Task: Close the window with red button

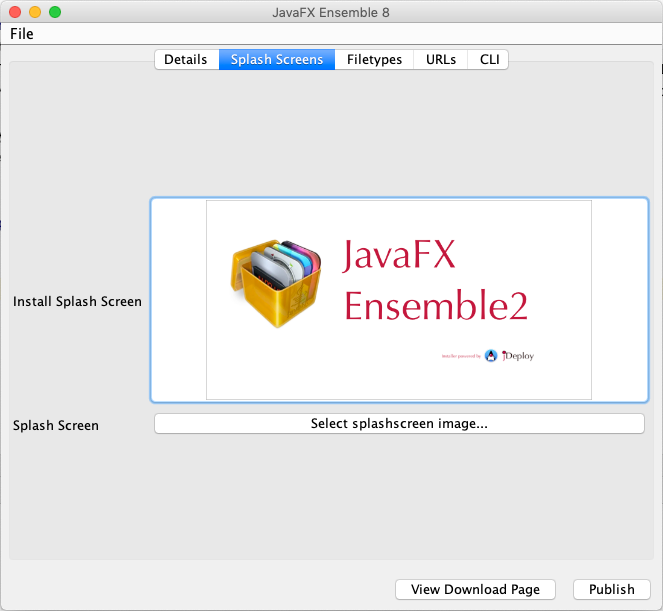Action: click(x=15, y=12)
